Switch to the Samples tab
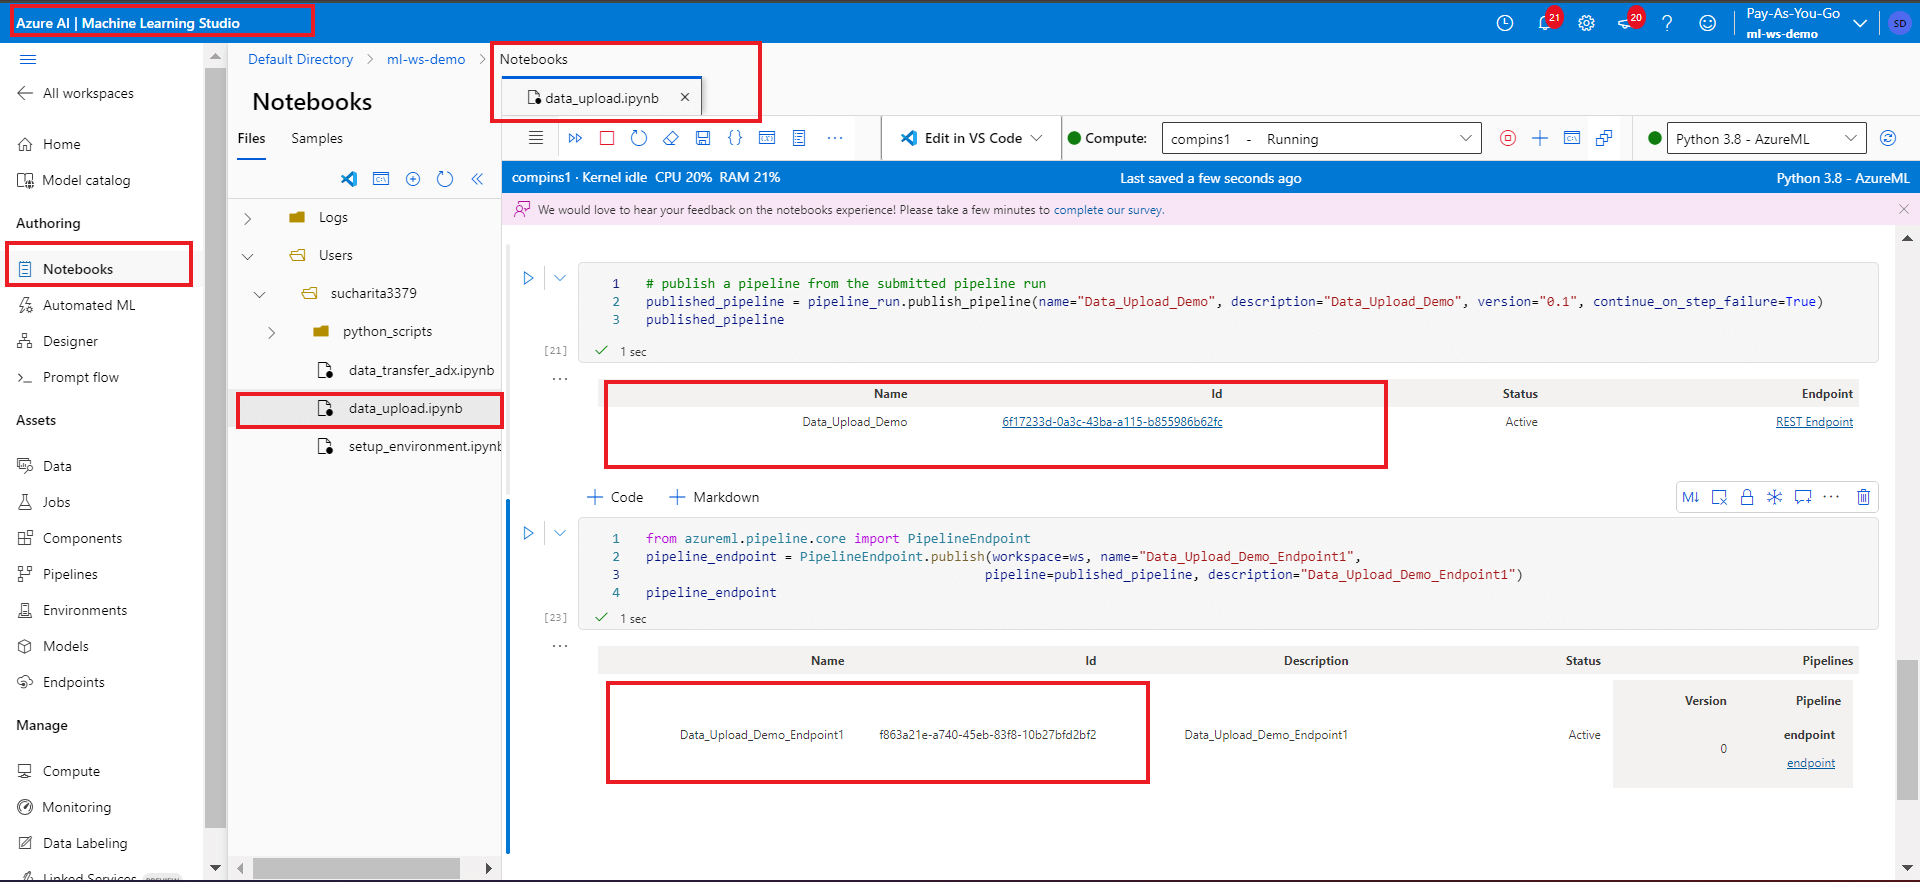Screen dimensions: 1920x882 [x=317, y=138]
